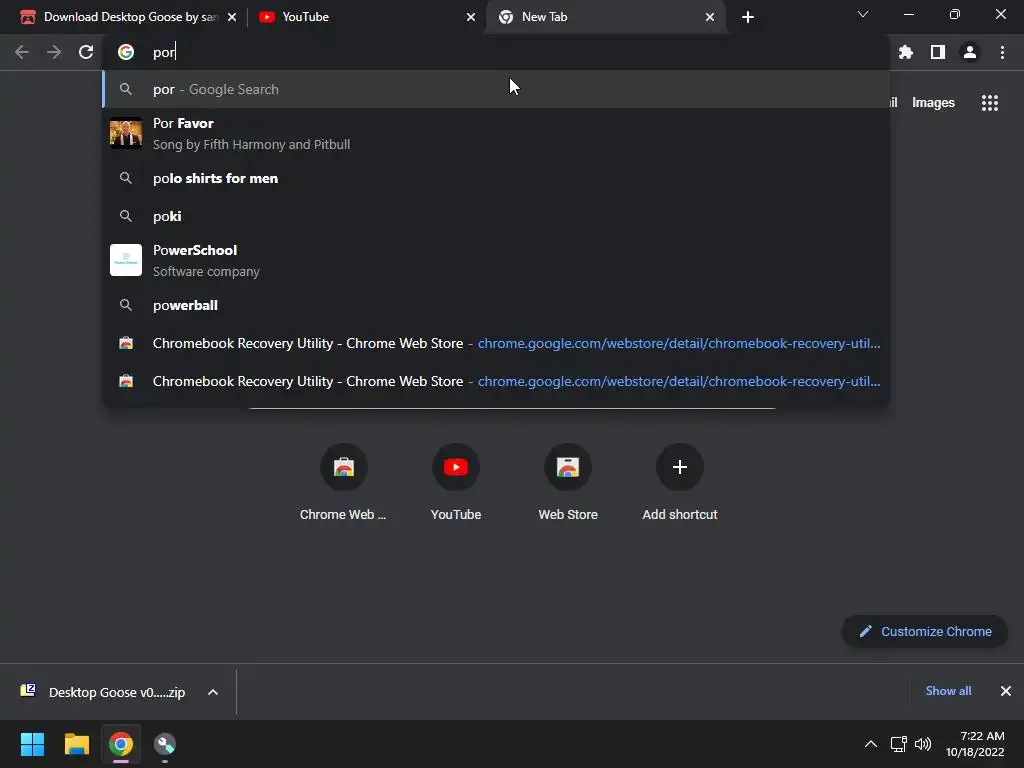Open the network status tray icon
Viewport: 1024px width, 768px height.
point(899,744)
